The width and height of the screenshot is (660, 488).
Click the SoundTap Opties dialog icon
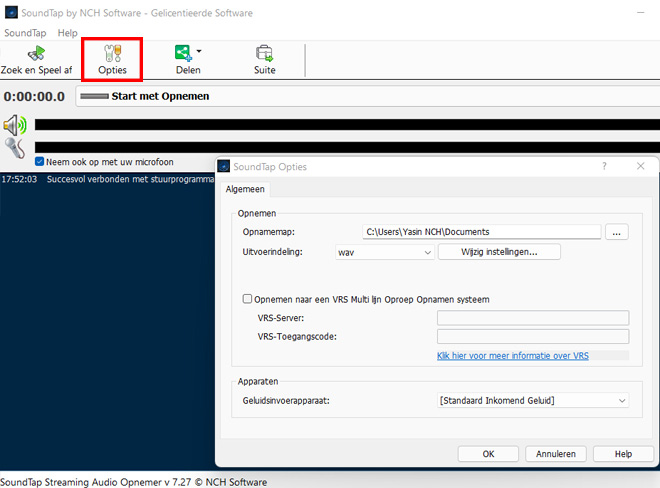click(x=224, y=166)
